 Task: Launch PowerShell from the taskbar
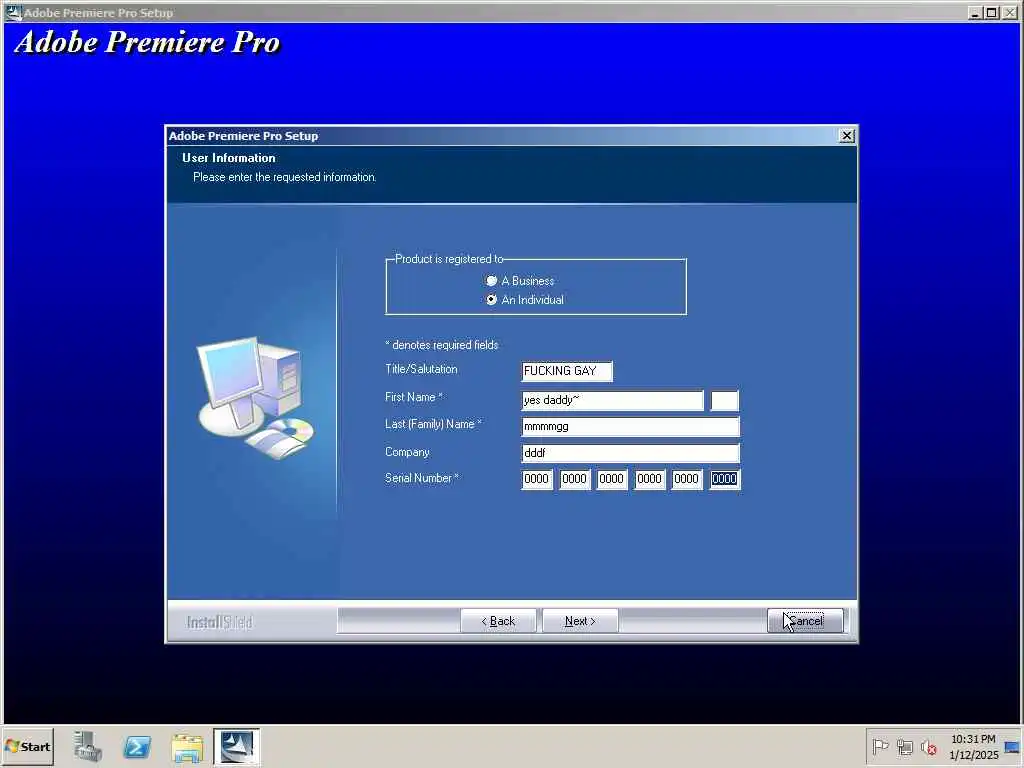tap(137, 746)
